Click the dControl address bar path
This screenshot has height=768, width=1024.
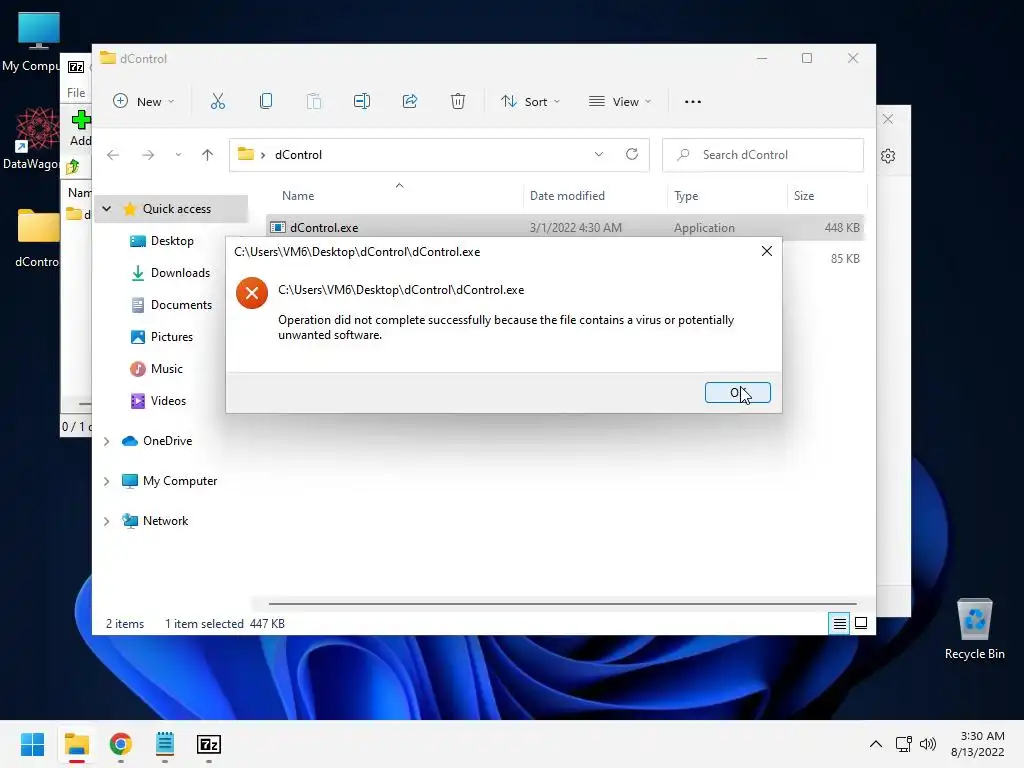(298, 155)
